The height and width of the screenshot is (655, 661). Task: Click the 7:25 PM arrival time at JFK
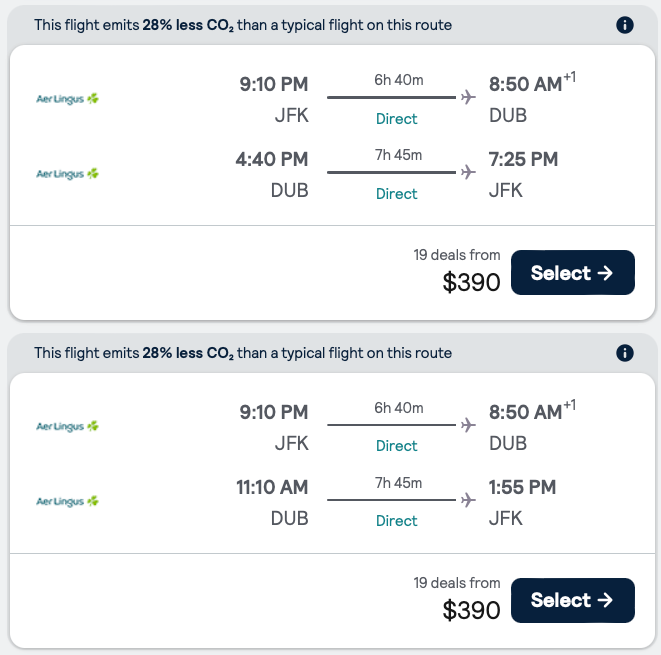(523, 159)
